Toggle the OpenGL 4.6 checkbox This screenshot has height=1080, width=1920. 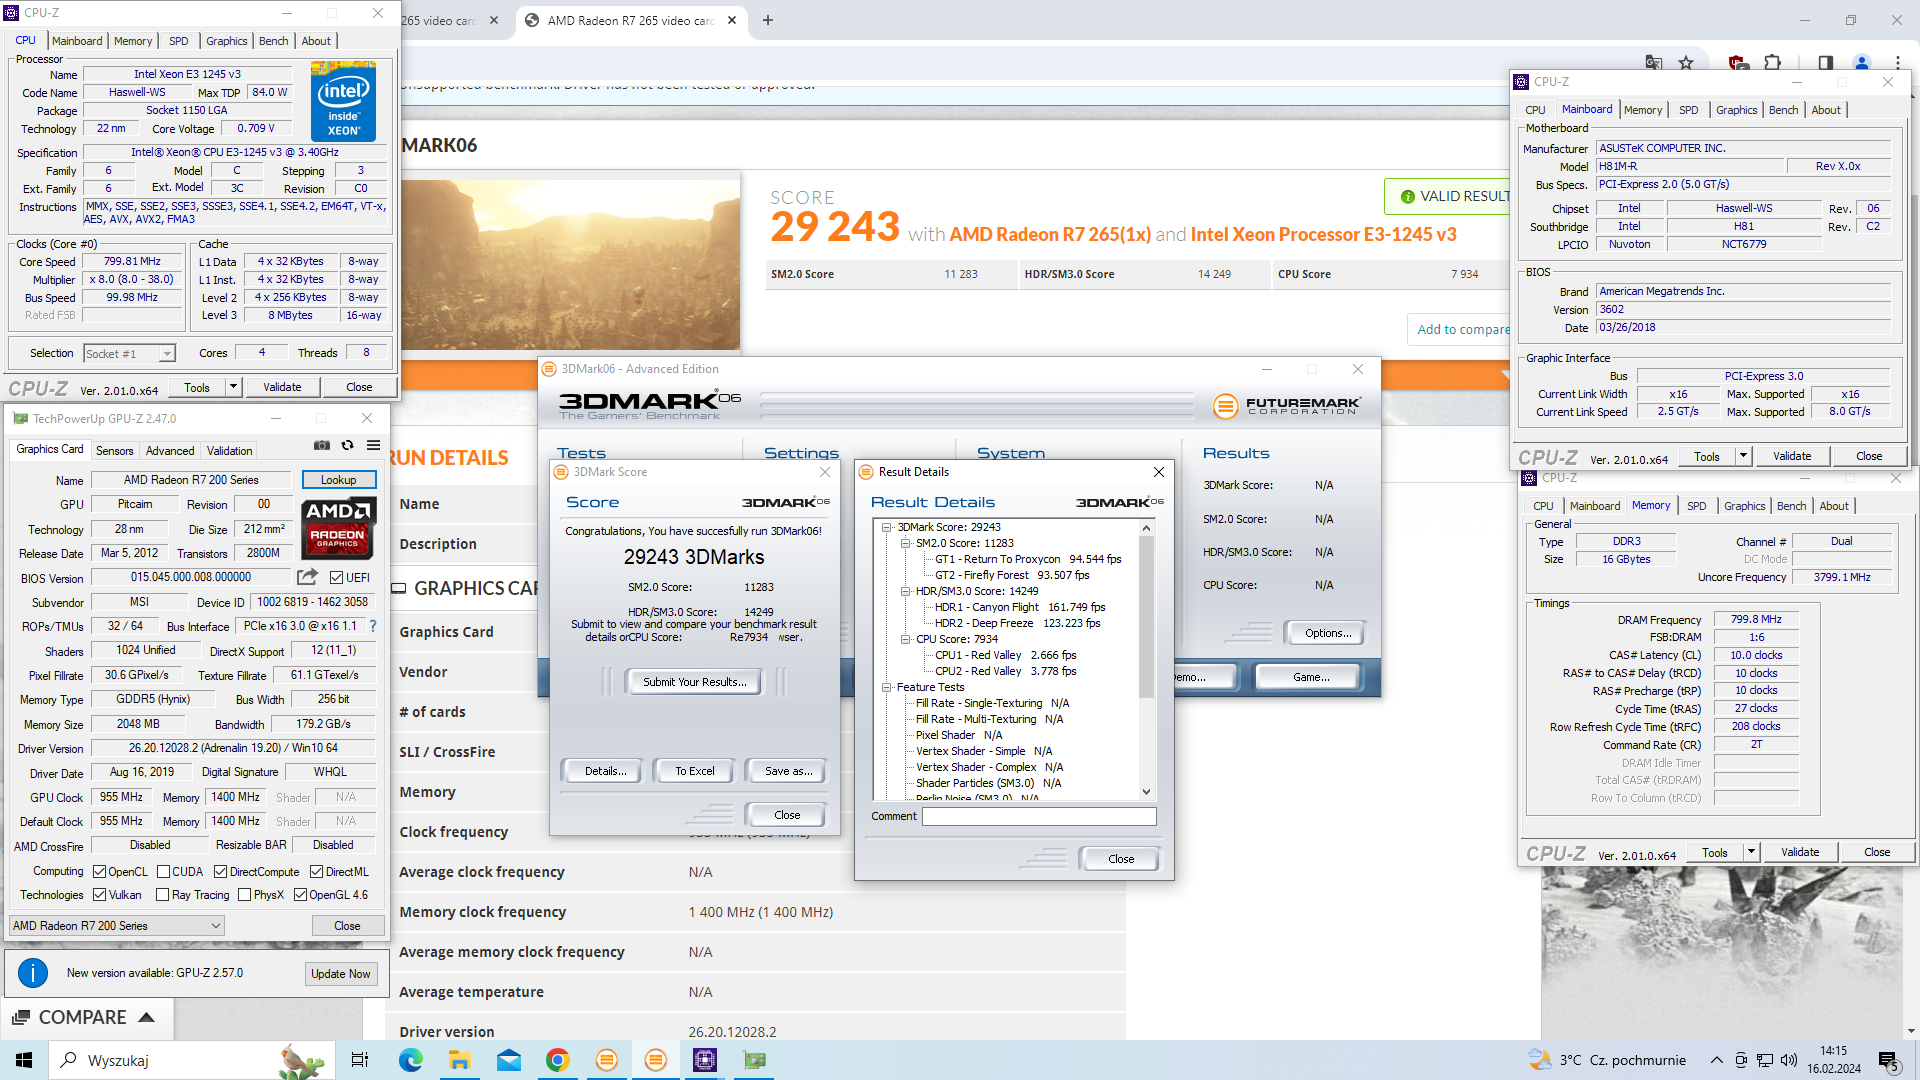click(300, 895)
